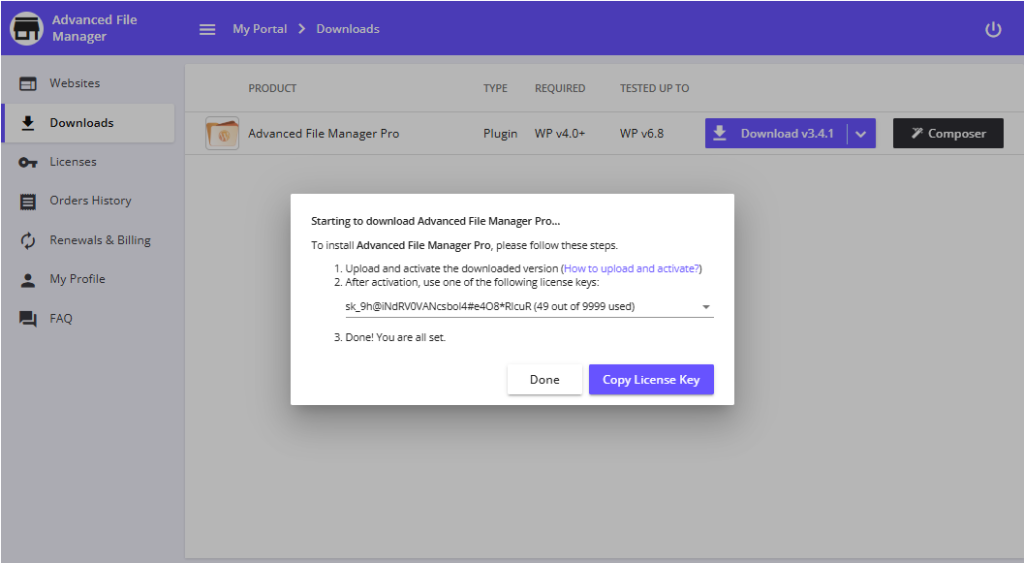
Task: Click the FAQ chat bubbles icon
Action: click(28, 319)
